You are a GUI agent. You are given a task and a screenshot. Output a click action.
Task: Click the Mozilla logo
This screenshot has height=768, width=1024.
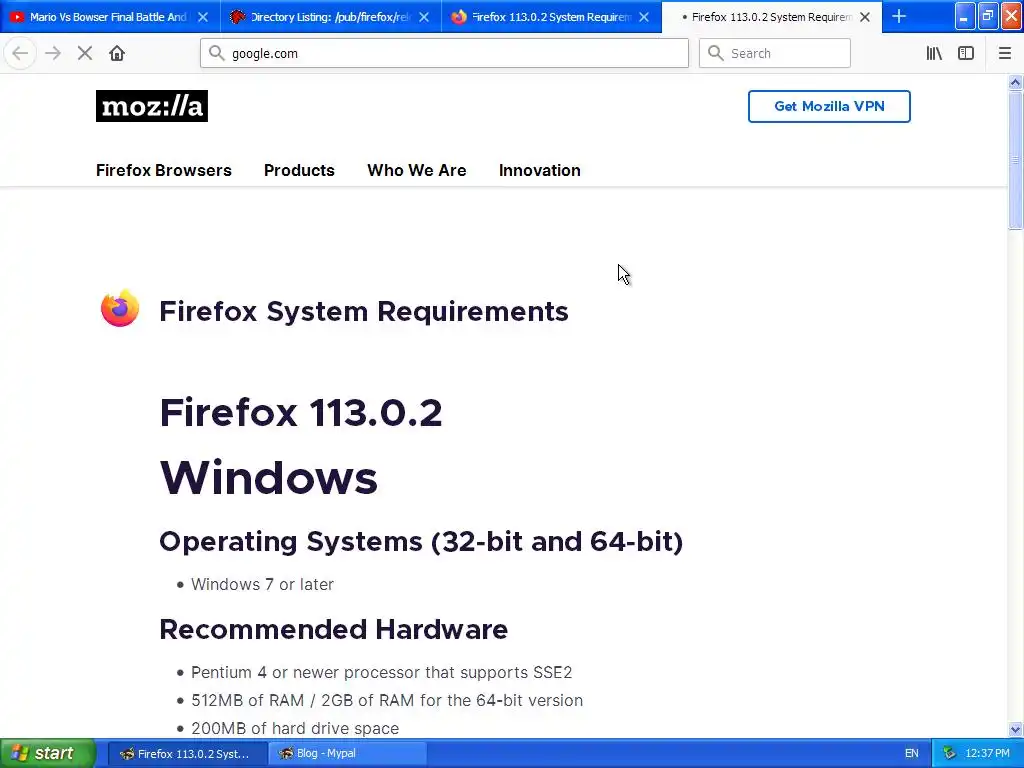coord(152,106)
